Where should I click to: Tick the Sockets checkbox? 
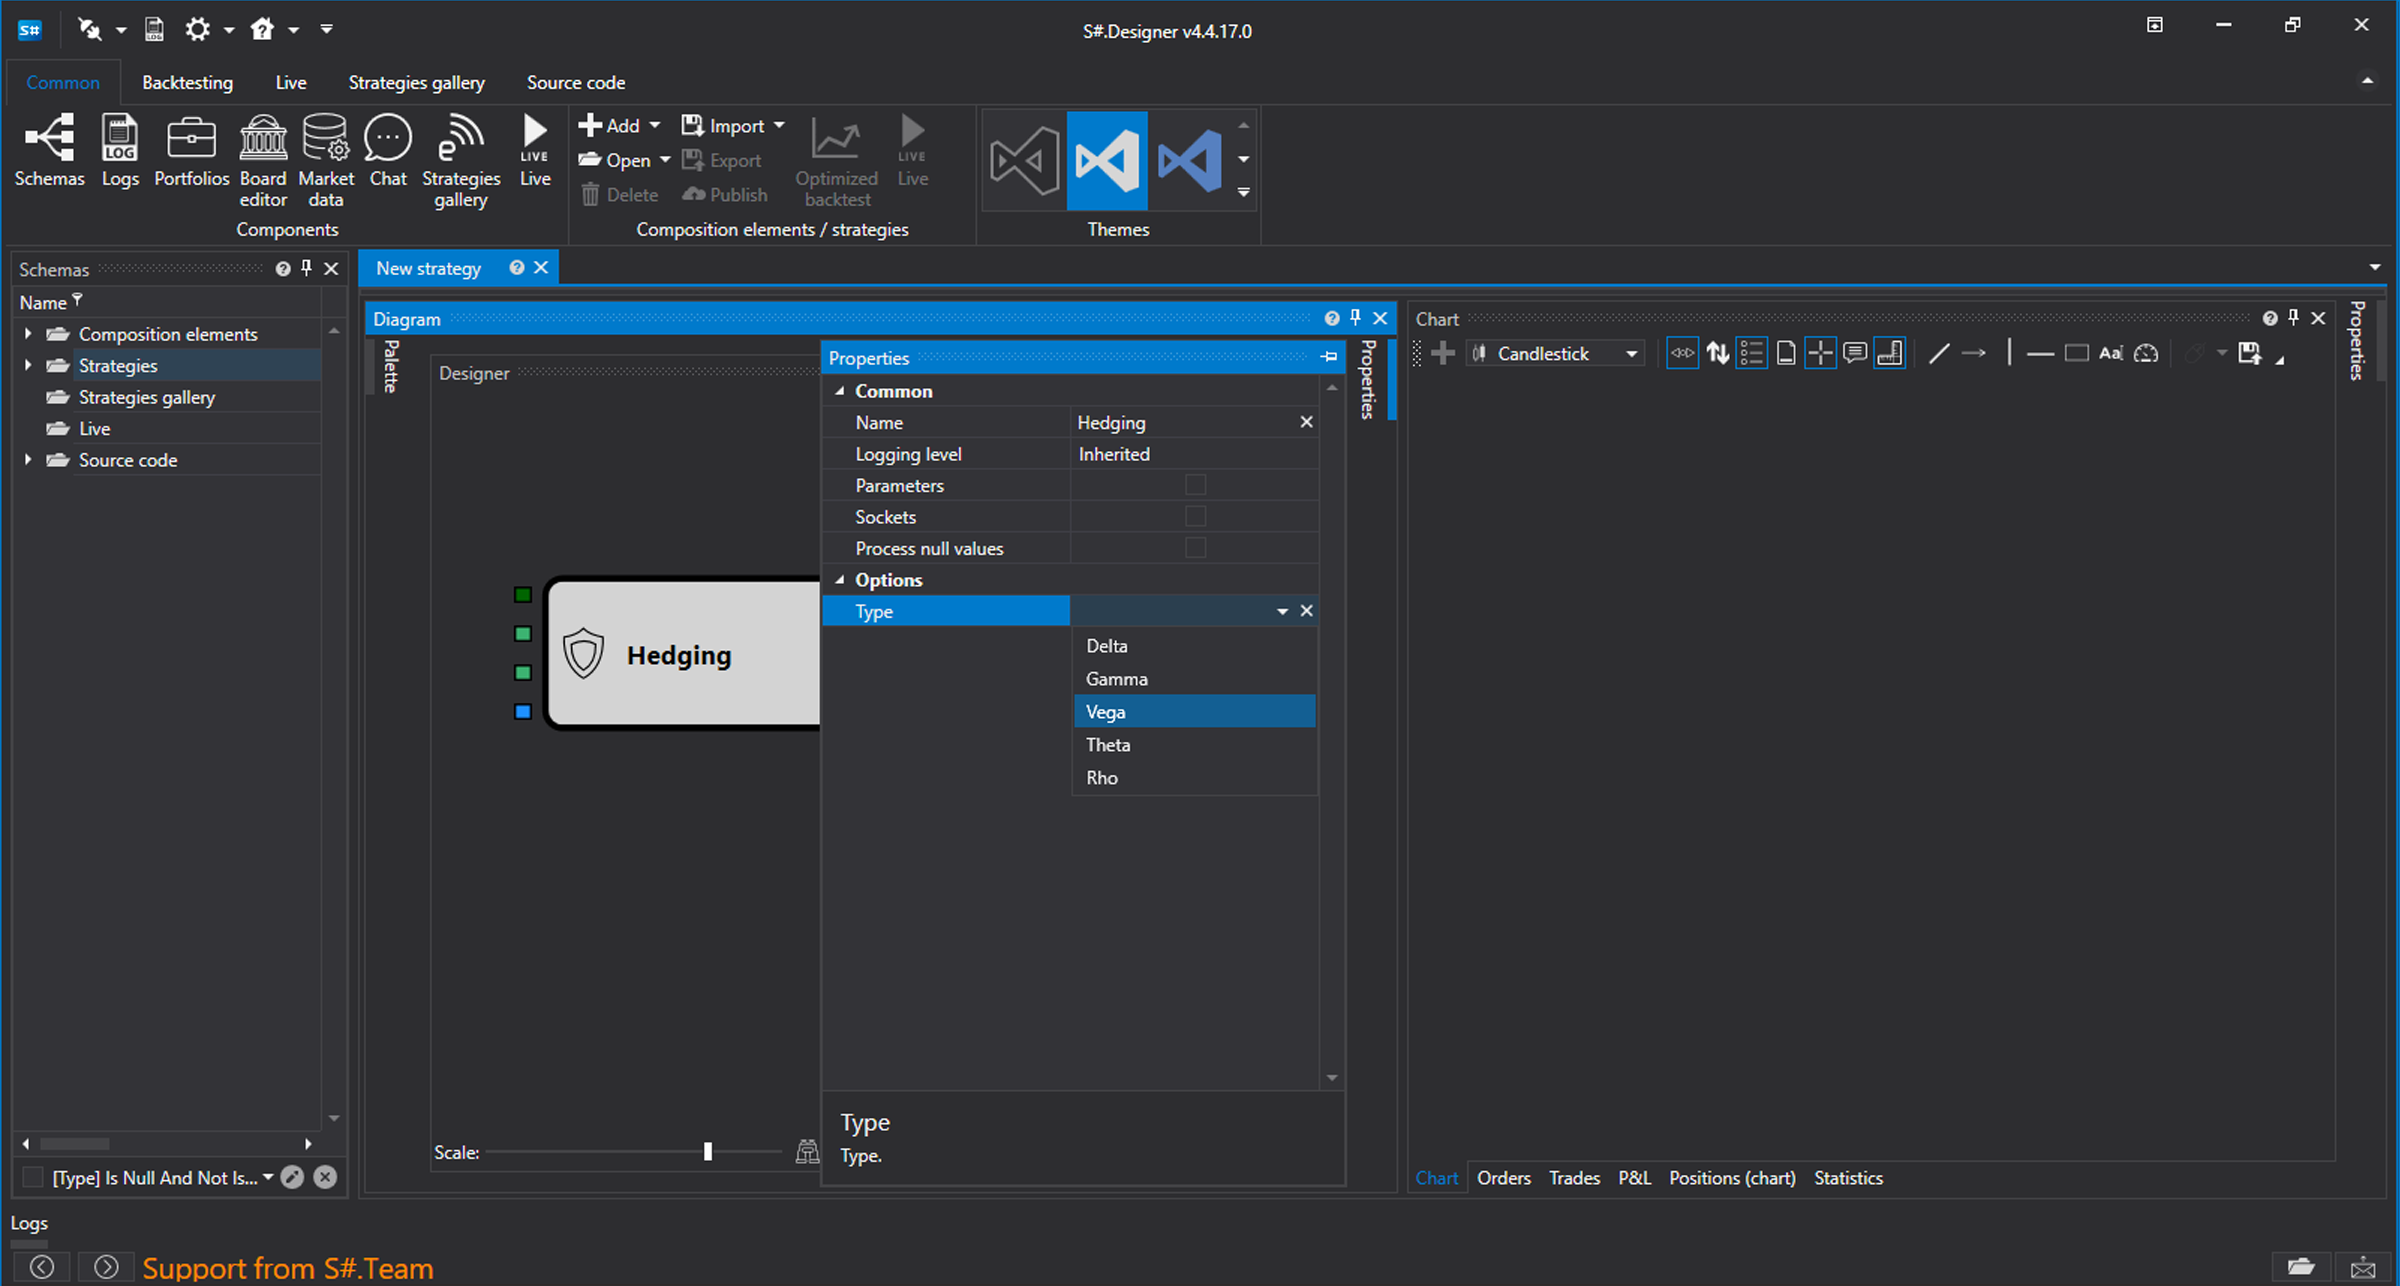(x=1195, y=516)
